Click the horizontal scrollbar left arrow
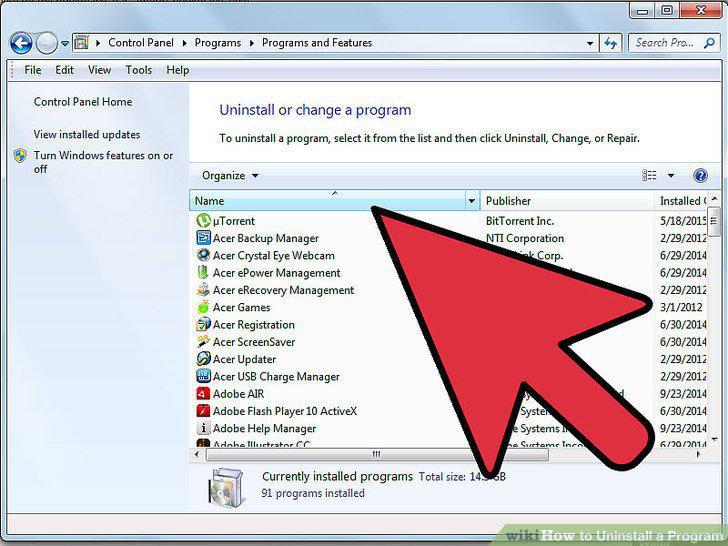The height and width of the screenshot is (546, 728). click(x=197, y=454)
